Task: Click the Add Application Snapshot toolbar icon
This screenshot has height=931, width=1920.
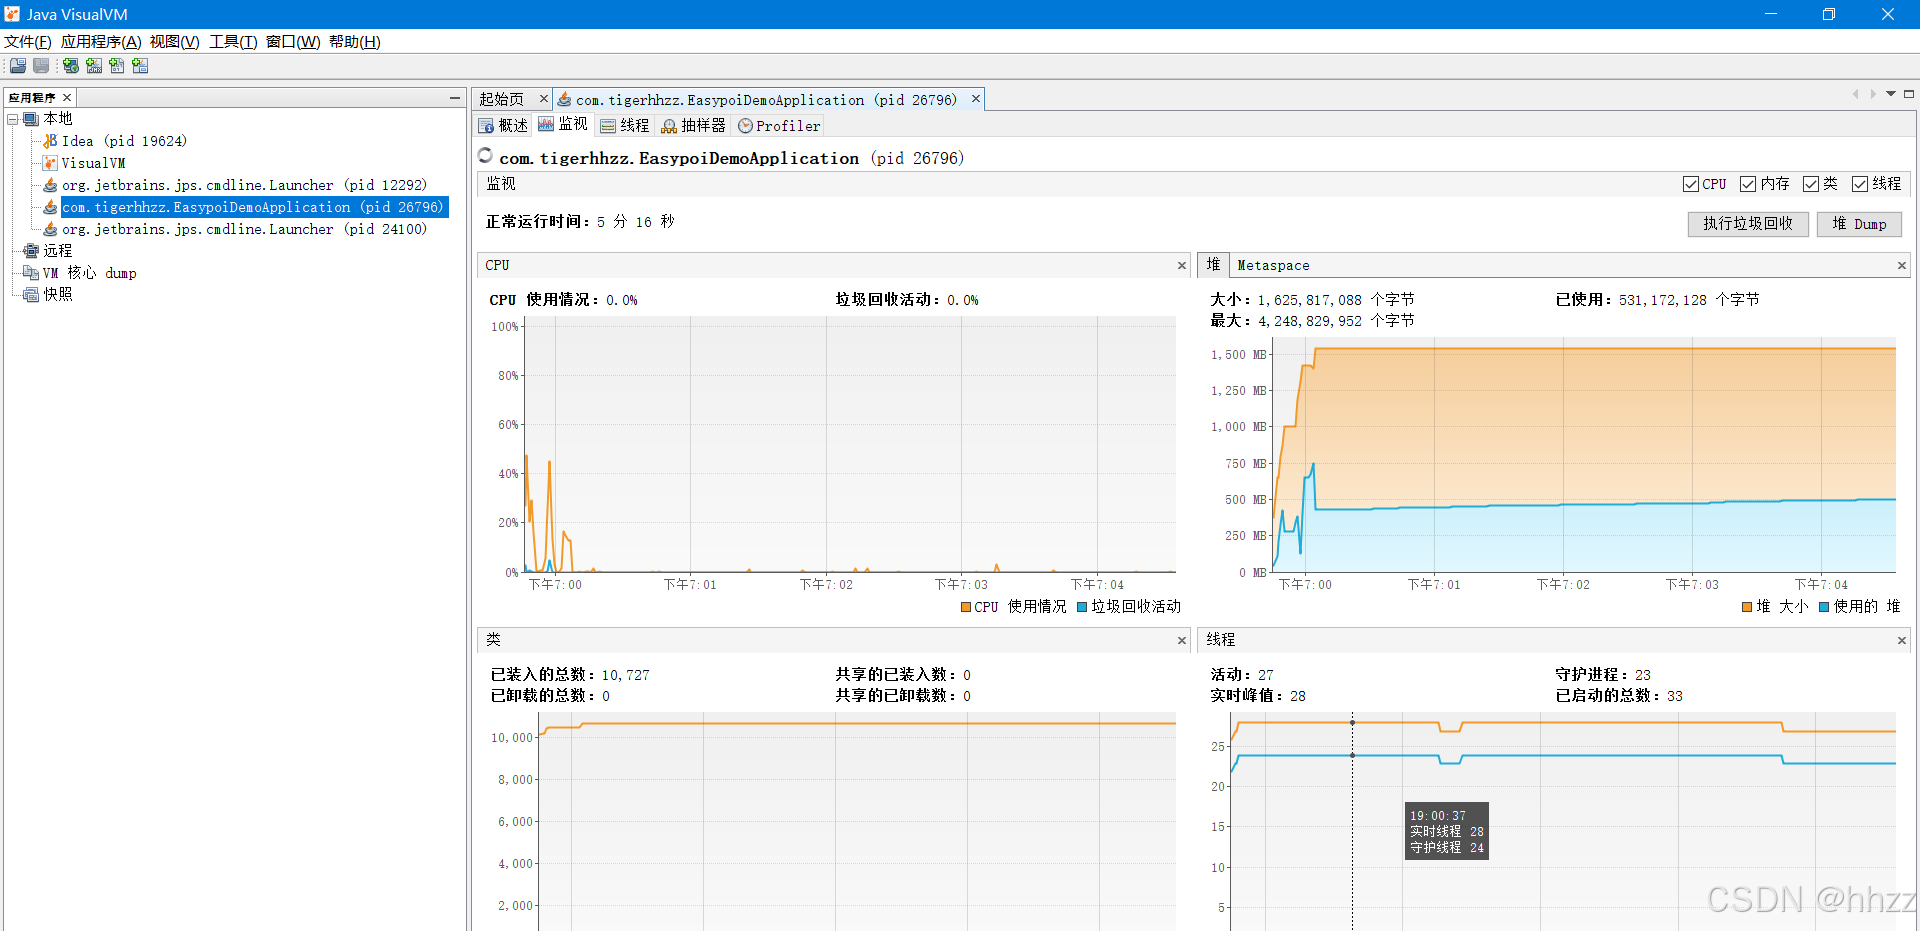Action: 140,66
